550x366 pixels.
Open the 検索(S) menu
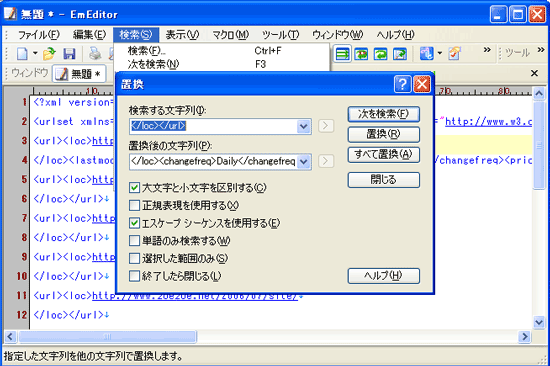click(136, 35)
